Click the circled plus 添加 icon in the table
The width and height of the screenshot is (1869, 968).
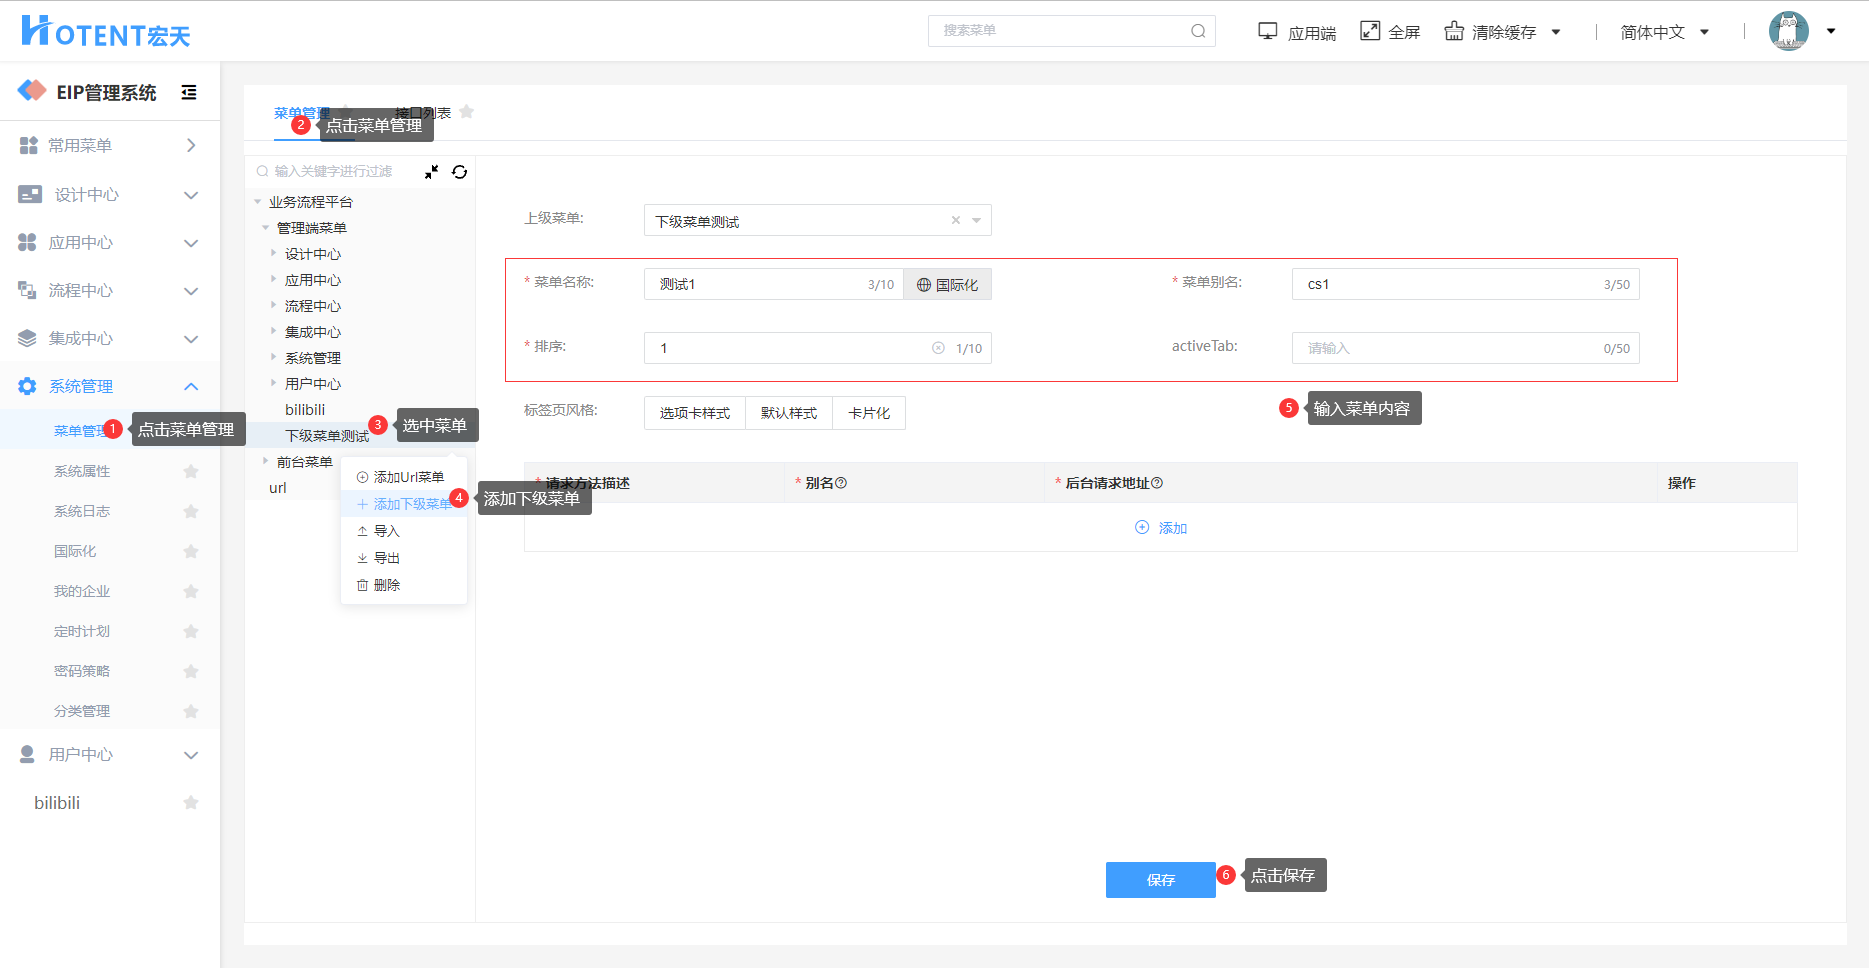(x=1142, y=528)
